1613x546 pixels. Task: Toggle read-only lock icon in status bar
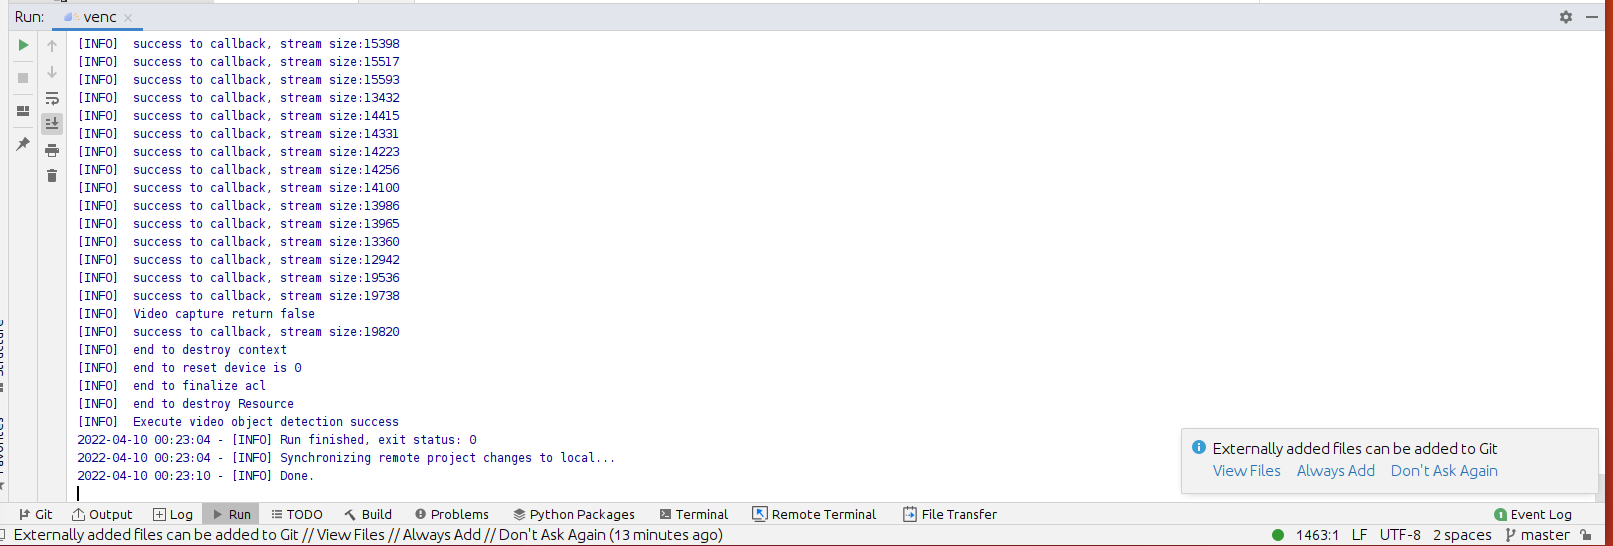pyautogui.click(x=1585, y=535)
